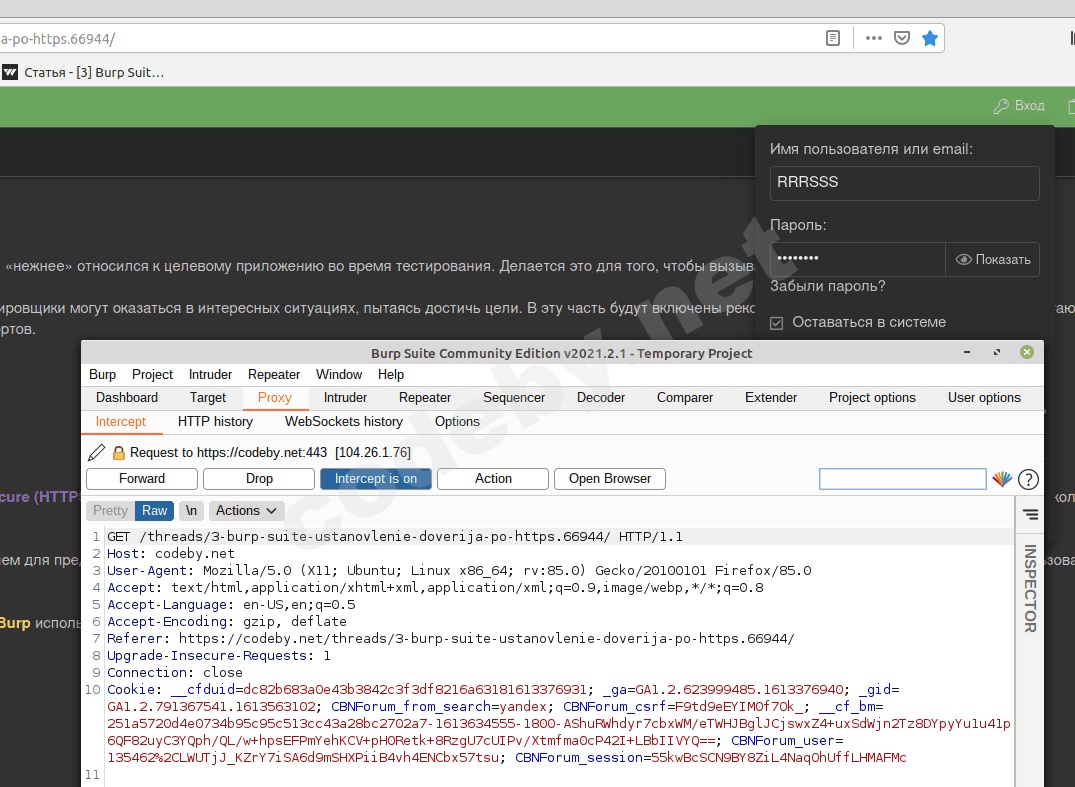The height and width of the screenshot is (787, 1075).
Task: Open the Repeater tab
Action: point(425,398)
